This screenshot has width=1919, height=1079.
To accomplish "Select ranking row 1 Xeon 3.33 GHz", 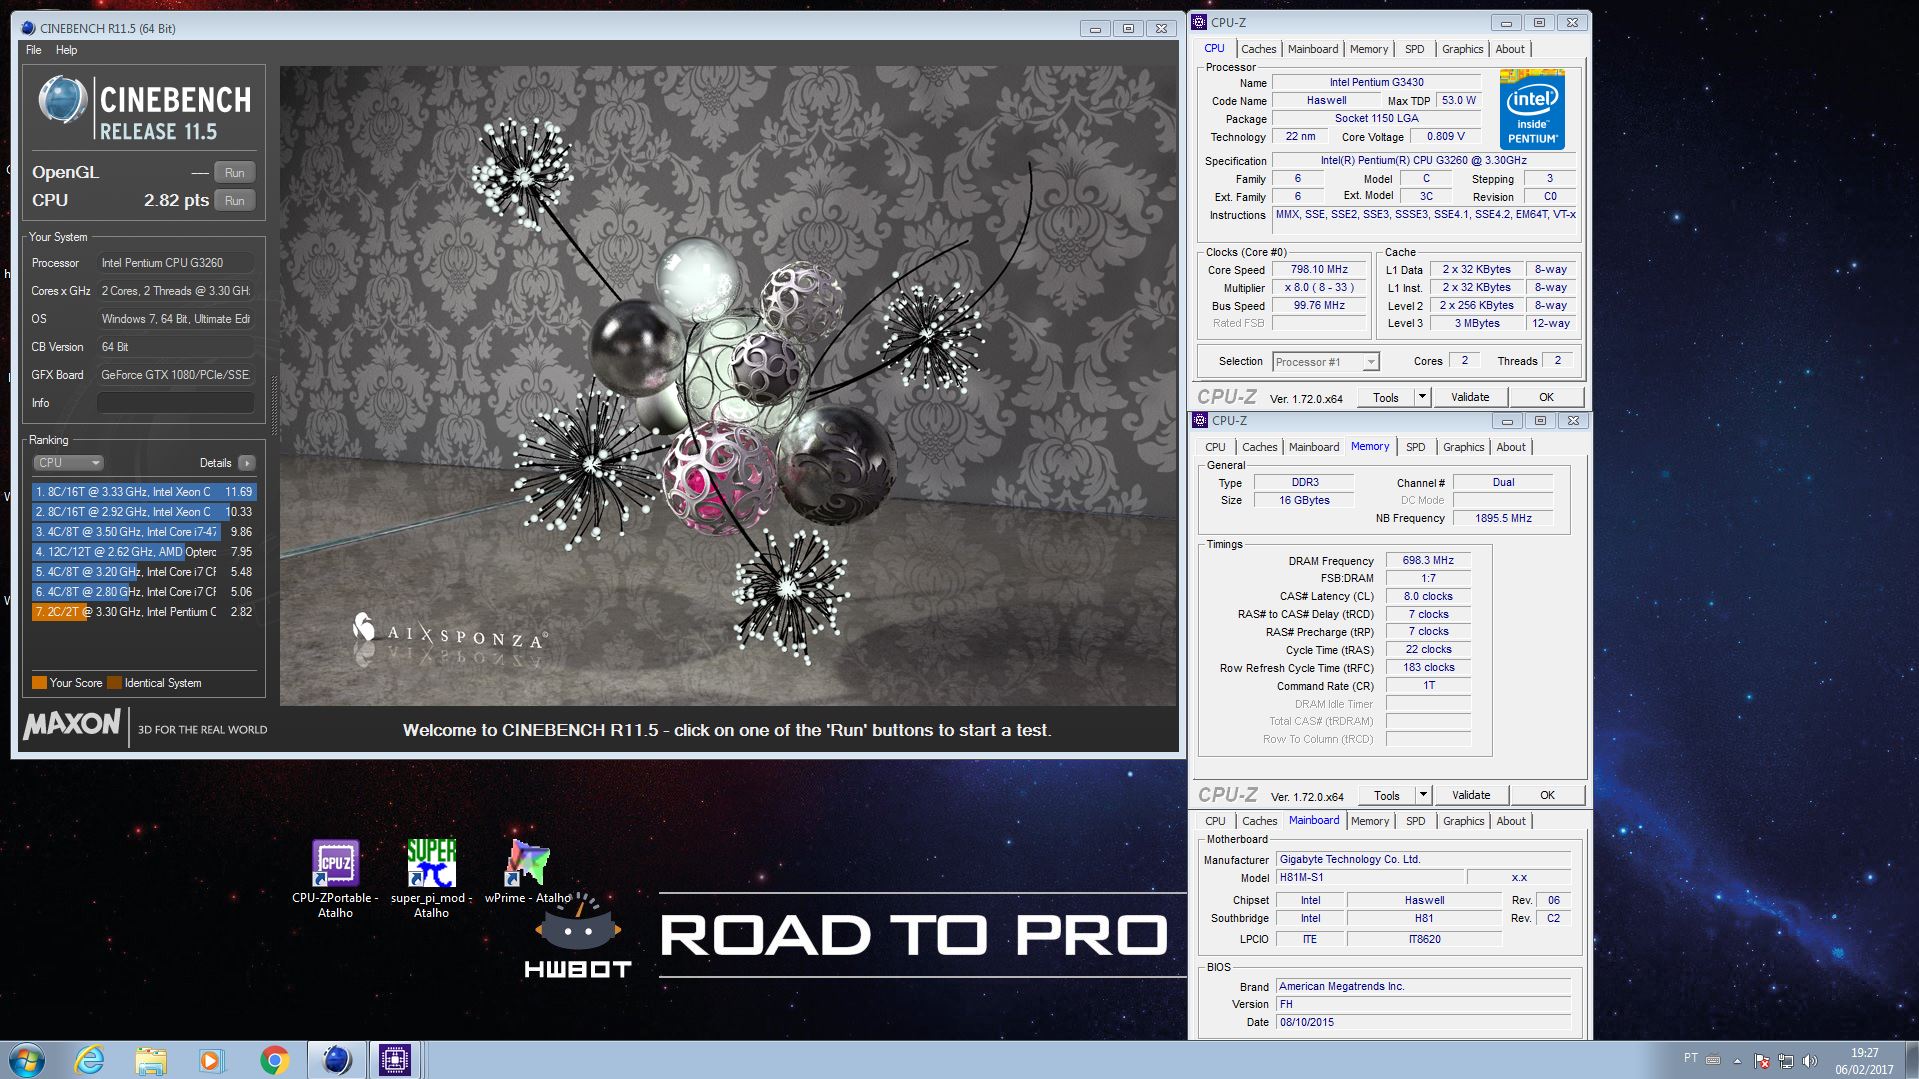I will click(x=144, y=492).
